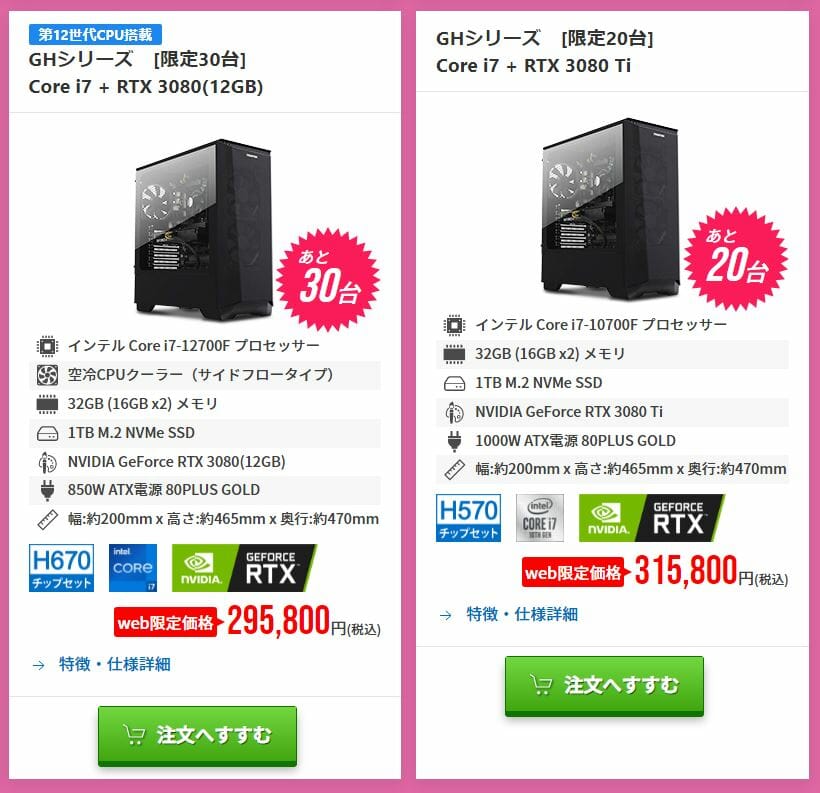Click the SSD drive icon in right card
Image resolution: width=820 pixels, height=793 pixels.
click(x=454, y=384)
